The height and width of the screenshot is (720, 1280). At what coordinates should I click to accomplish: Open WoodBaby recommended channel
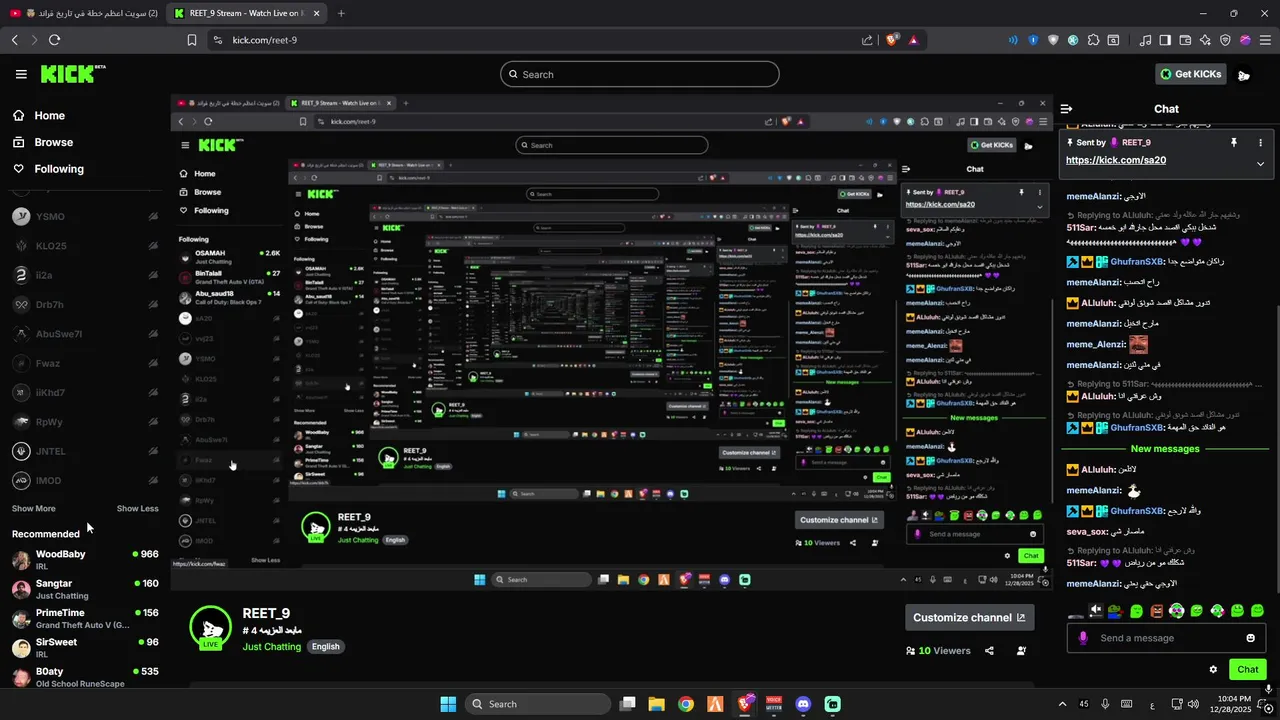tap(84, 559)
